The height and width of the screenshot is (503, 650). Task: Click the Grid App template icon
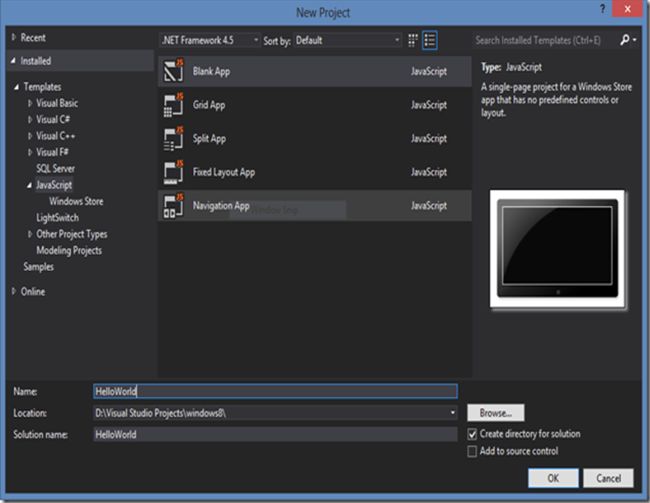pyautogui.click(x=173, y=105)
